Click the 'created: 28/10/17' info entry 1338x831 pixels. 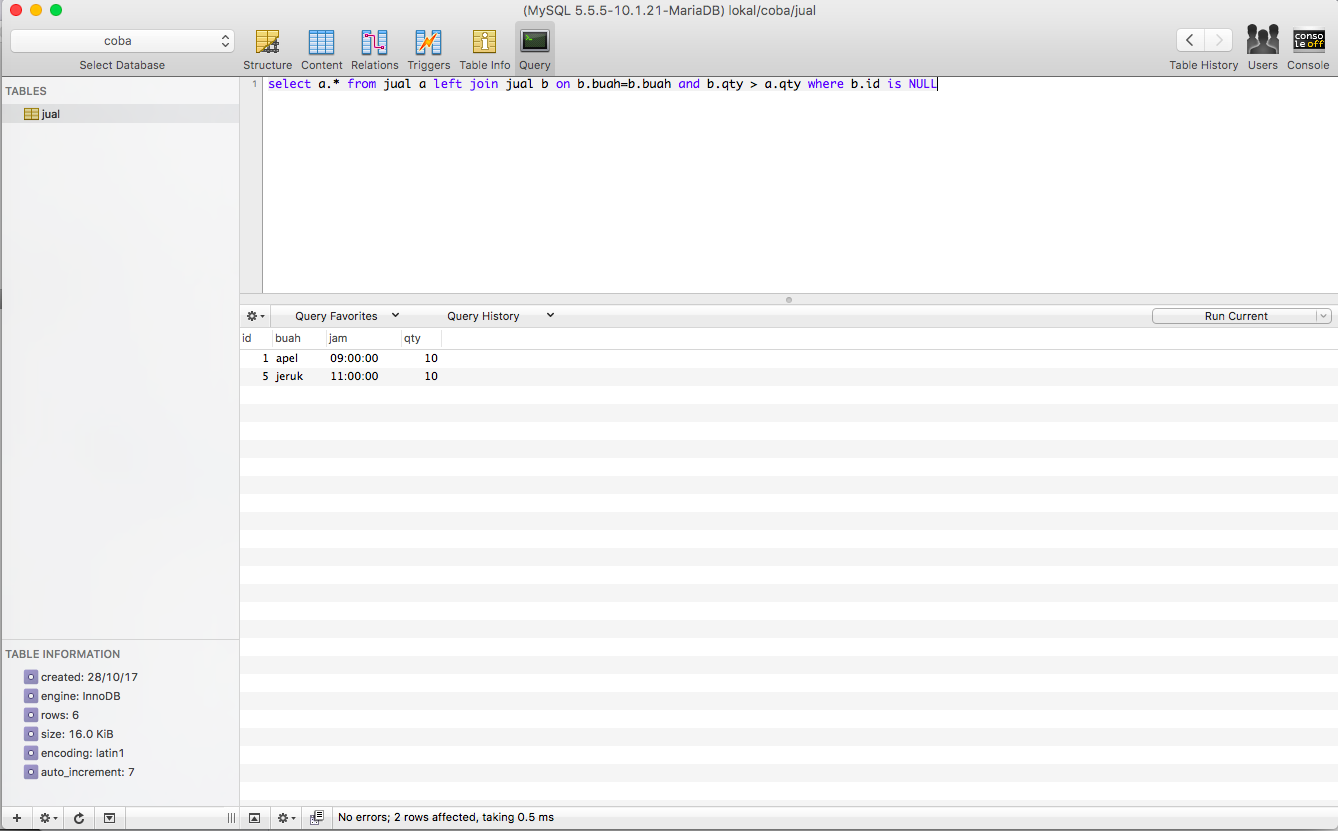(x=89, y=677)
